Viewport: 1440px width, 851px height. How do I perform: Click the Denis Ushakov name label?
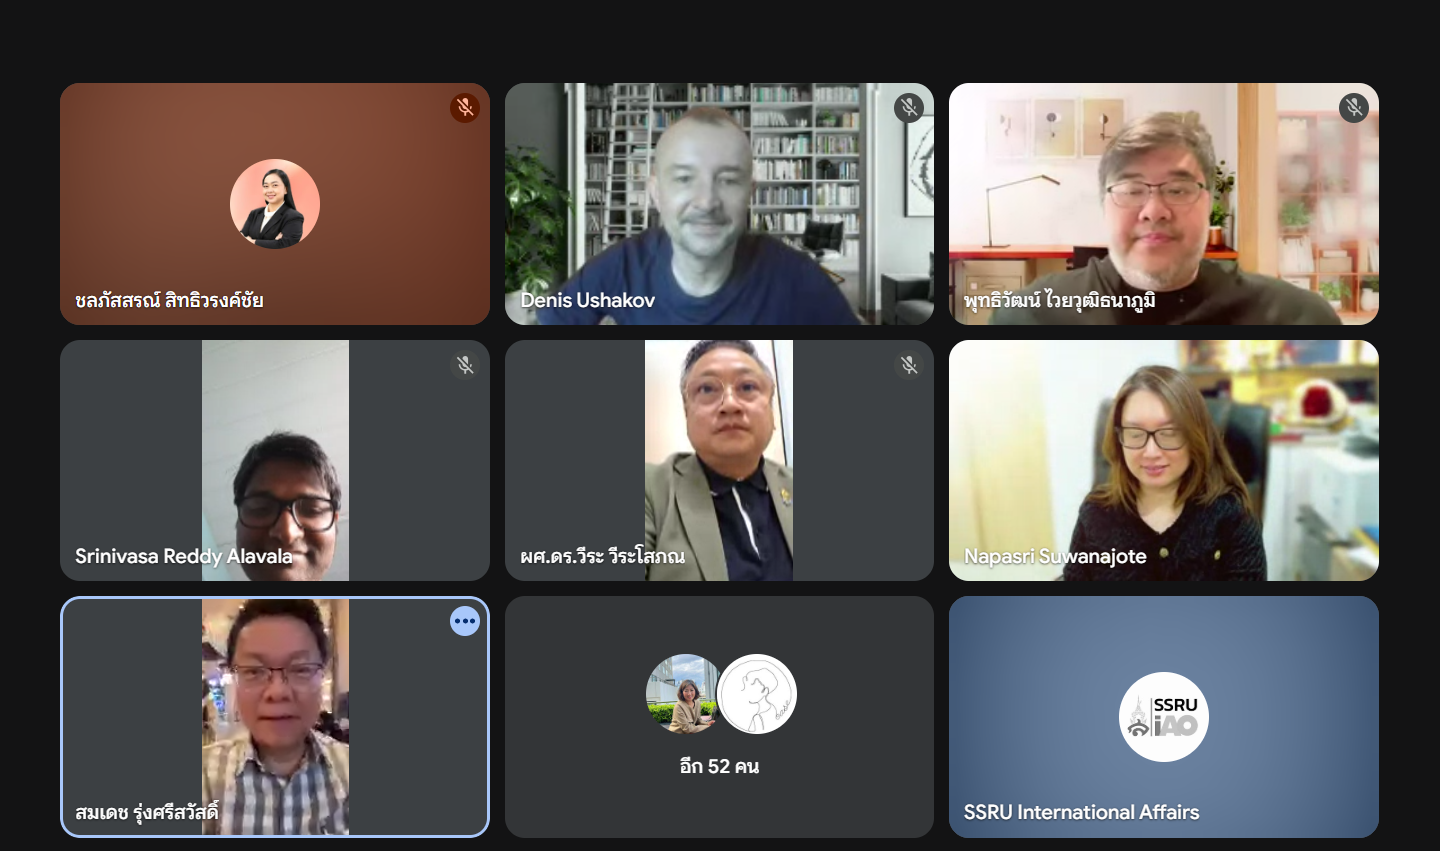(587, 300)
